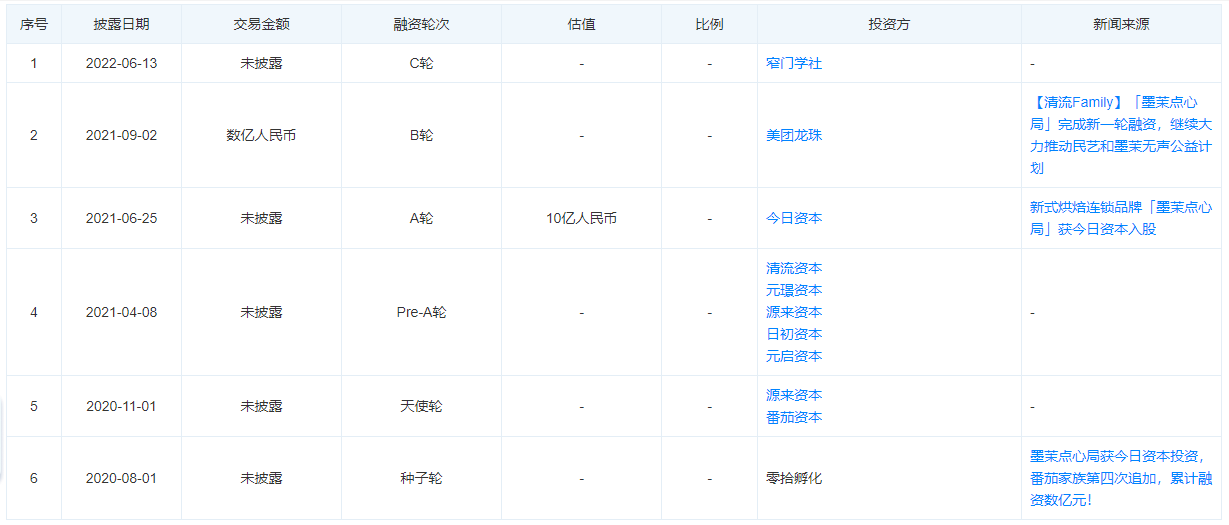Select date cell 2022-06-13
This screenshot has height=525, width=1229.
121,63
